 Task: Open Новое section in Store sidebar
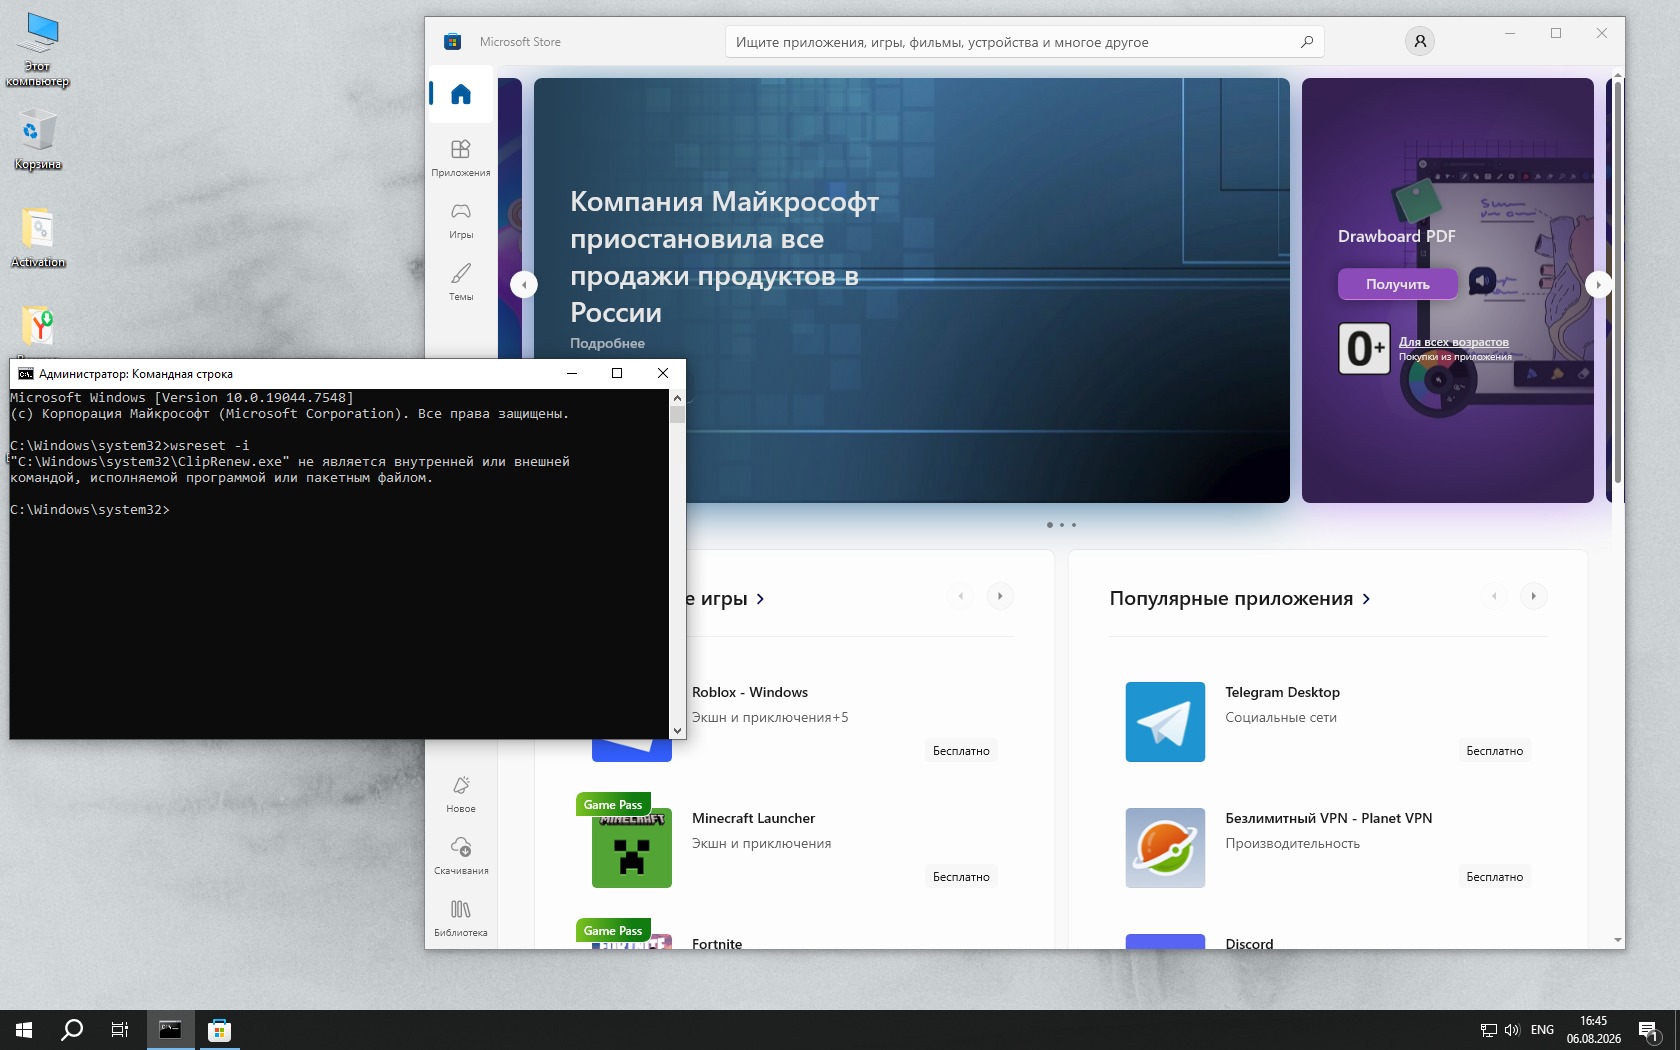click(461, 793)
